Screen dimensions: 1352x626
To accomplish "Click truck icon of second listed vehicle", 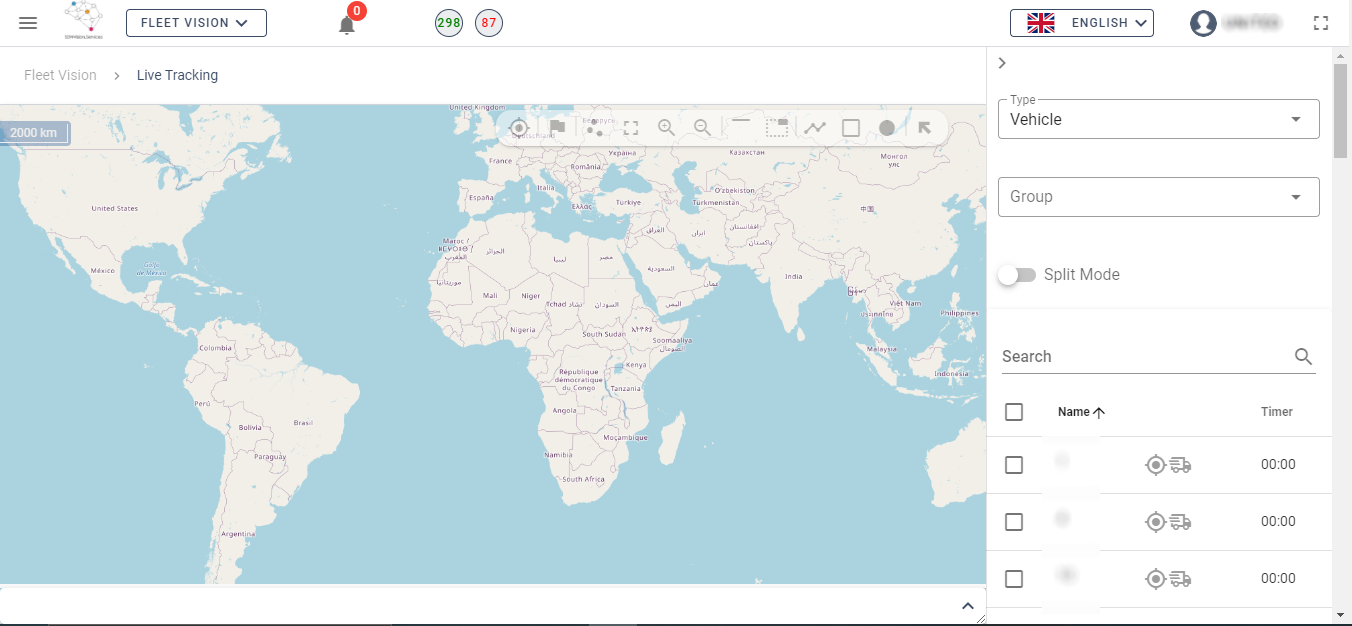I will 1180,522.
